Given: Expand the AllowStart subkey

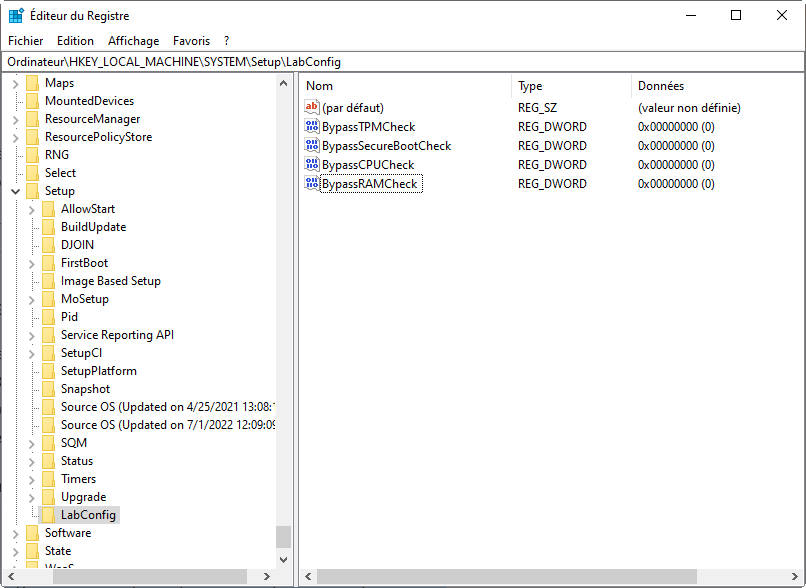Looking at the screenshot, I should pos(32,209).
